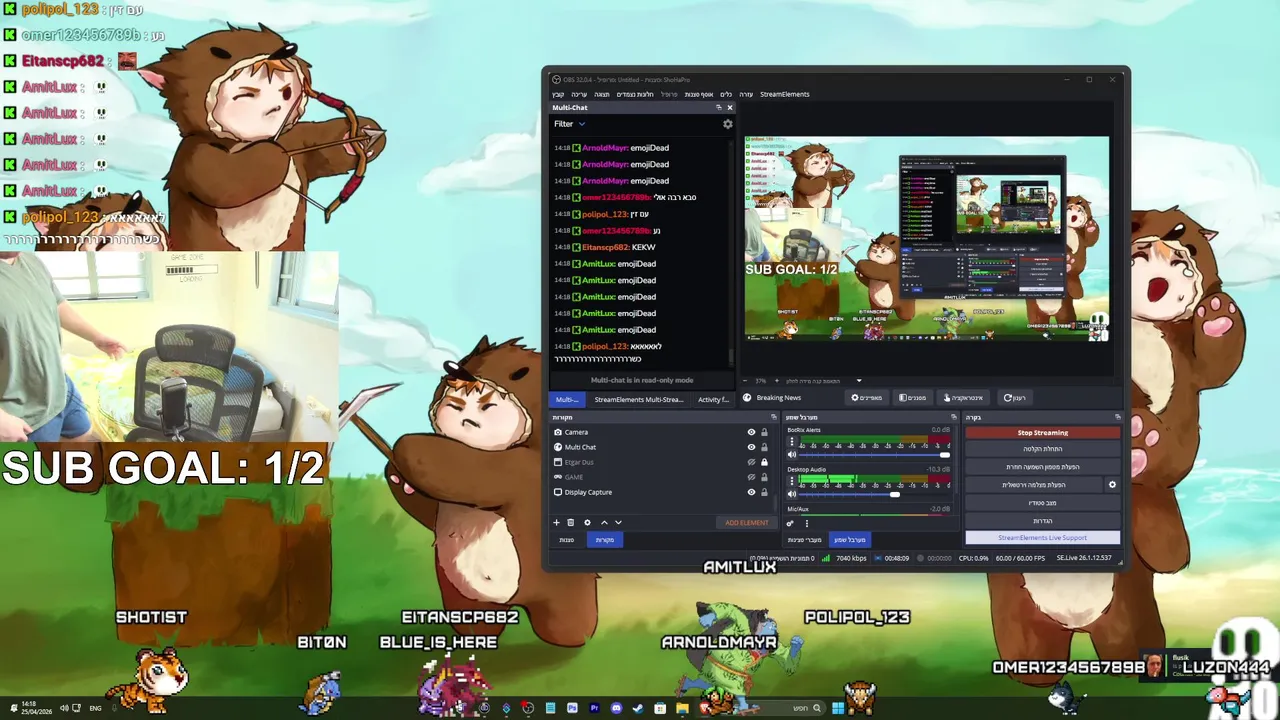Viewport: 1280px width, 720px height.
Task: Click התחלת הקלטה (Start Recording) button
Action: 1042,449
